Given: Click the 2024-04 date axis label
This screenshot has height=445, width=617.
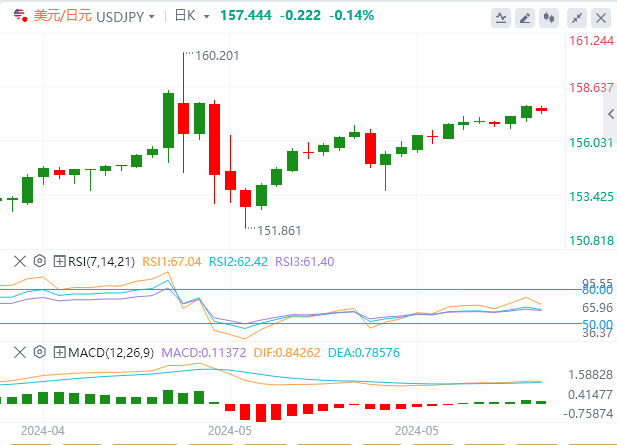Looking at the screenshot, I should (42, 431).
